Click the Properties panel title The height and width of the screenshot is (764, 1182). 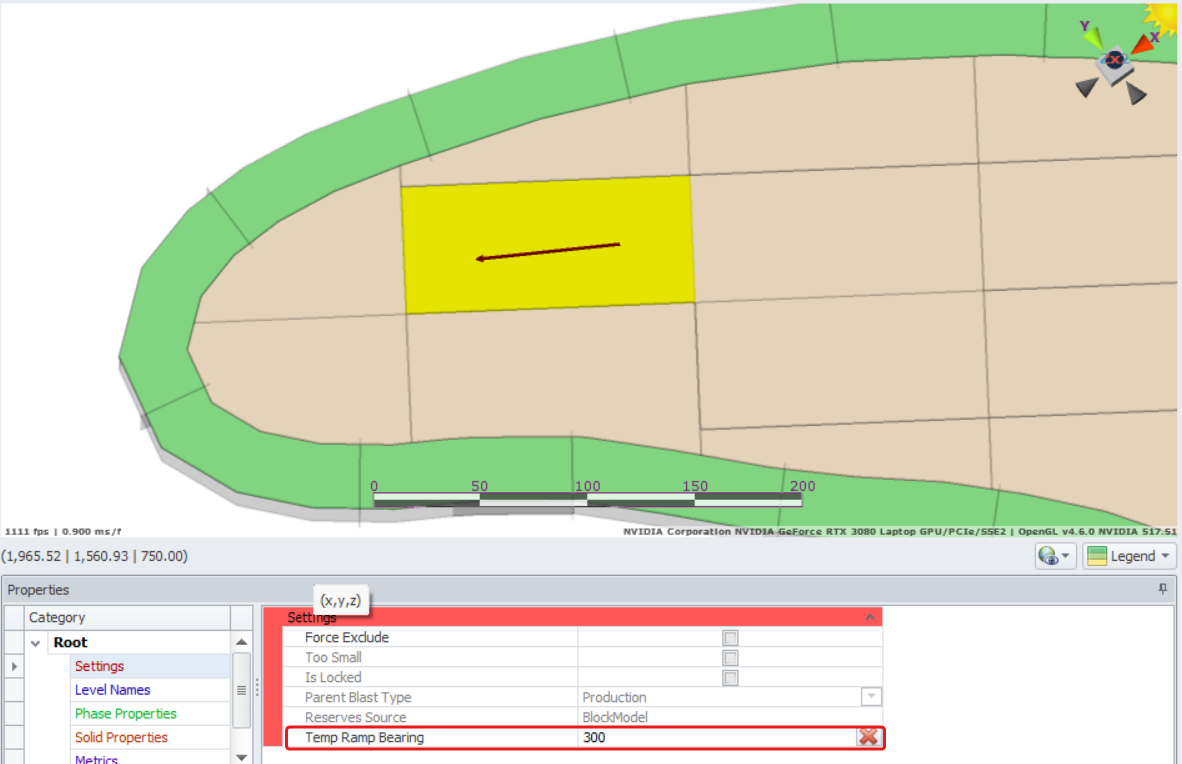[38, 590]
